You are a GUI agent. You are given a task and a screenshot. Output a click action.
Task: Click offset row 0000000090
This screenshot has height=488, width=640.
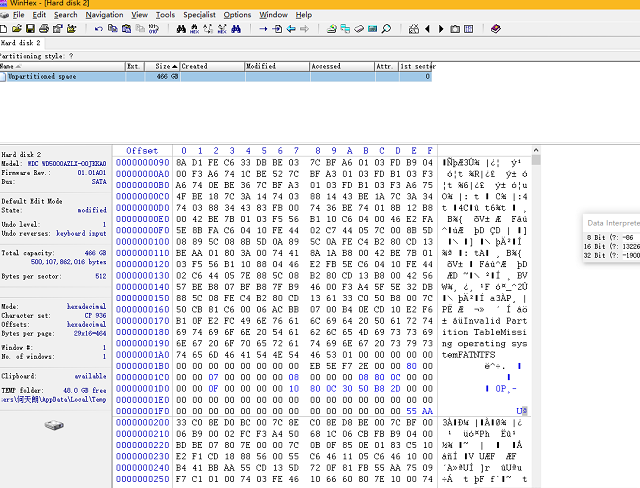[x=142, y=162]
